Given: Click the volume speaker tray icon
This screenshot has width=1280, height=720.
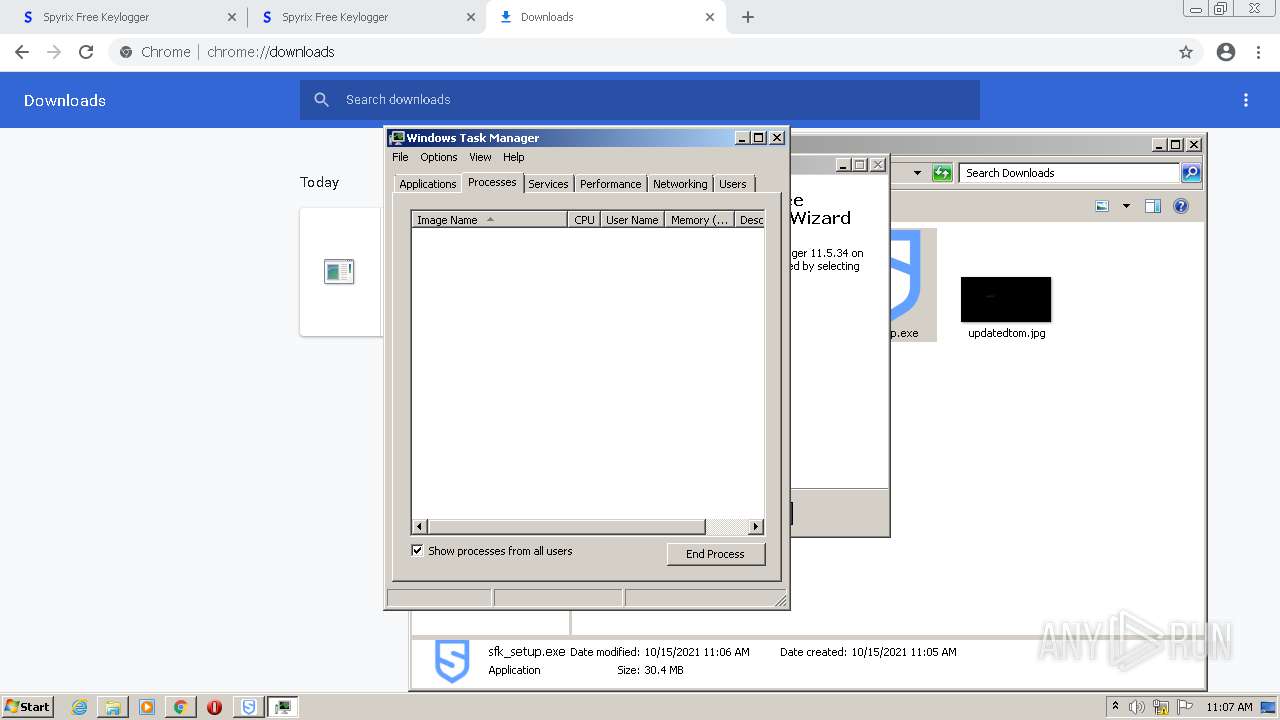Looking at the screenshot, I should [x=1136, y=707].
